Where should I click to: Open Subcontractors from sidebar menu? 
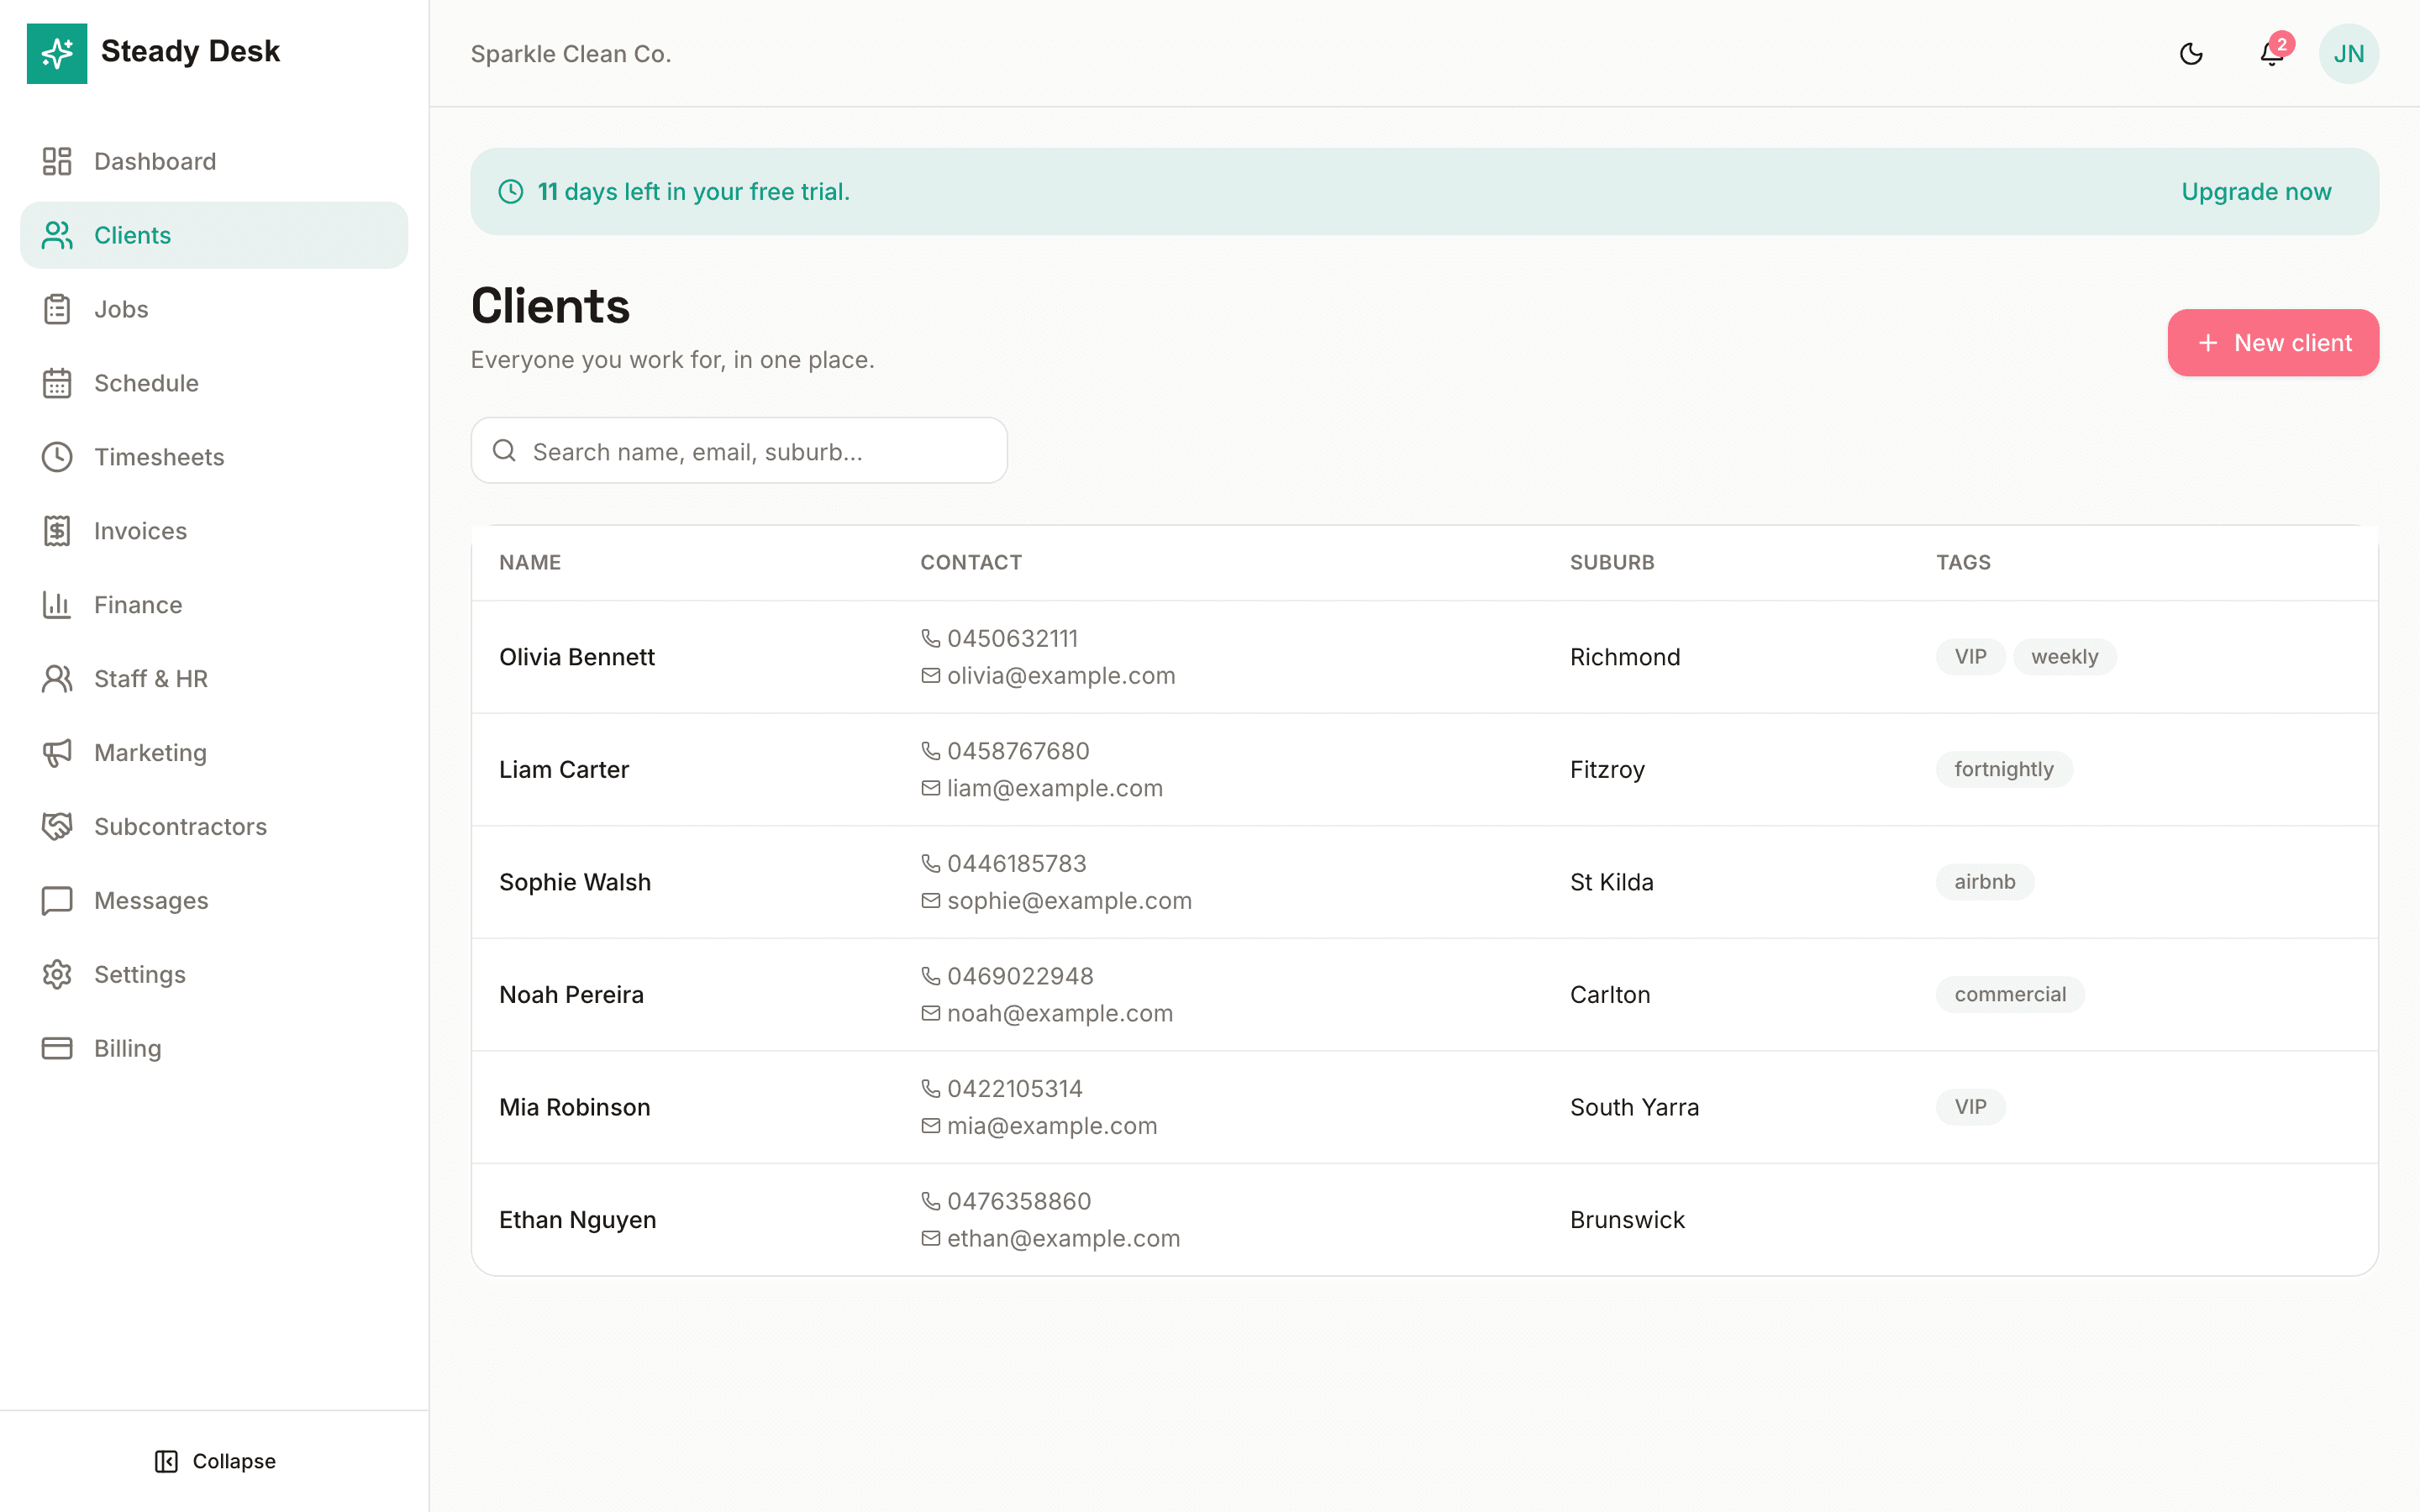tap(214, 827)
